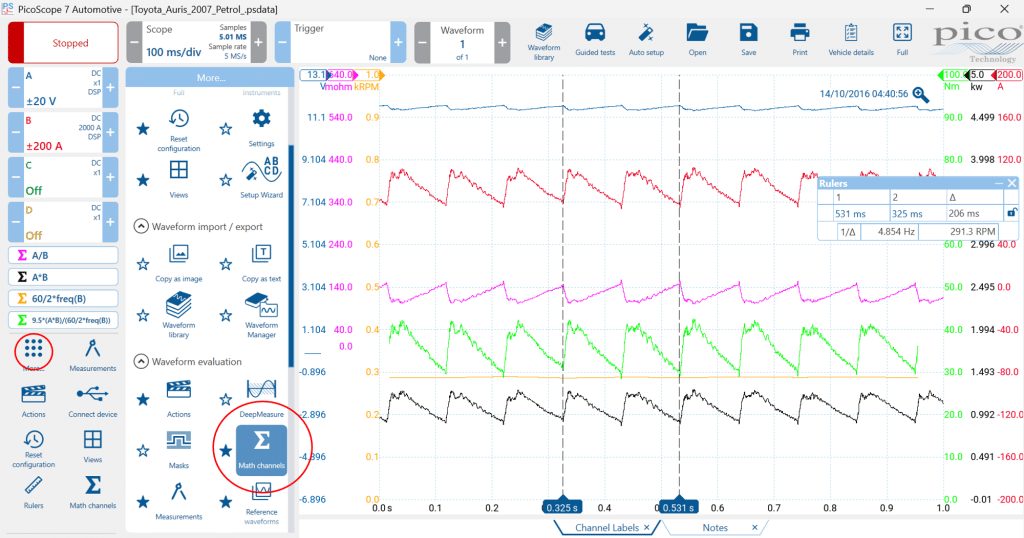Image resolution: width=1024 pixels, height=538 pixels.
Task: Select the Rulers tool
Action: point(33,492)
